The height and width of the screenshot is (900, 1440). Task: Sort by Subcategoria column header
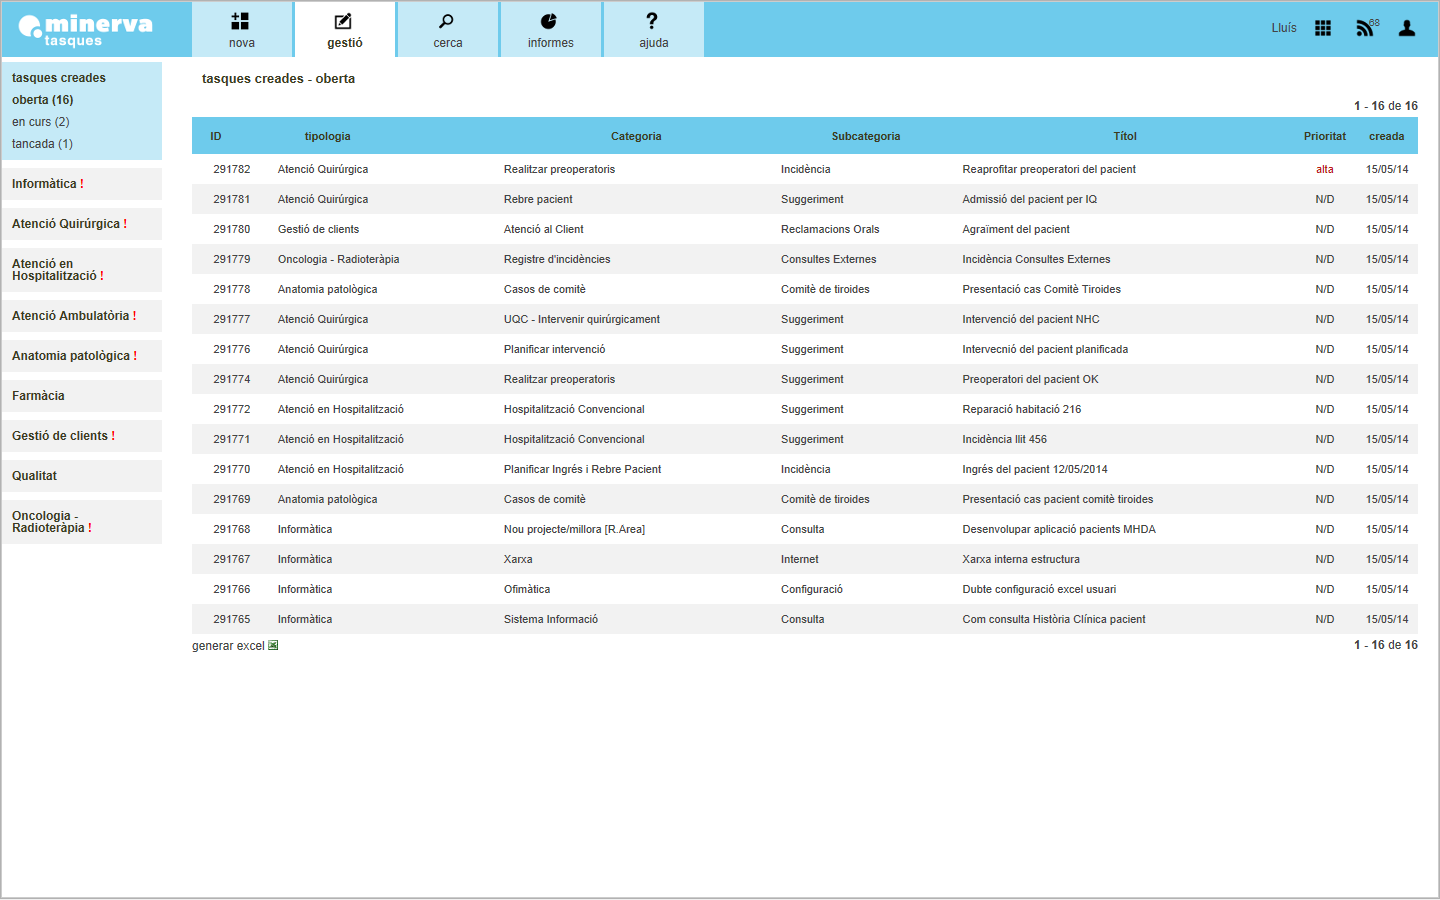(866, 136)
